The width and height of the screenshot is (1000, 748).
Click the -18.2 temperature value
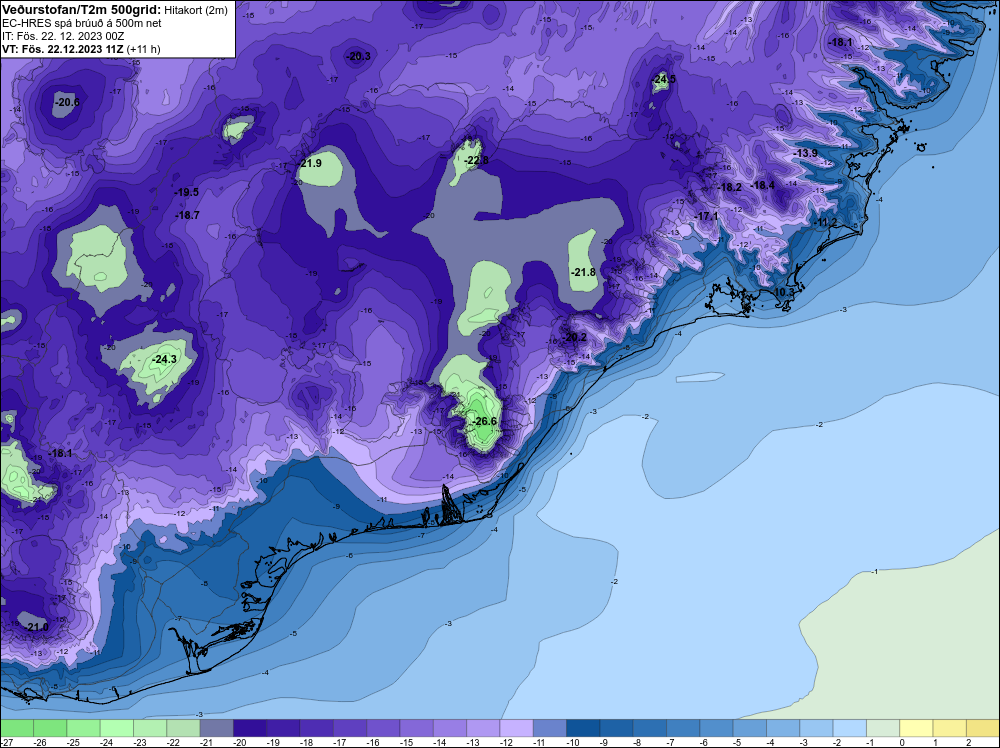(x=730, y=187)
